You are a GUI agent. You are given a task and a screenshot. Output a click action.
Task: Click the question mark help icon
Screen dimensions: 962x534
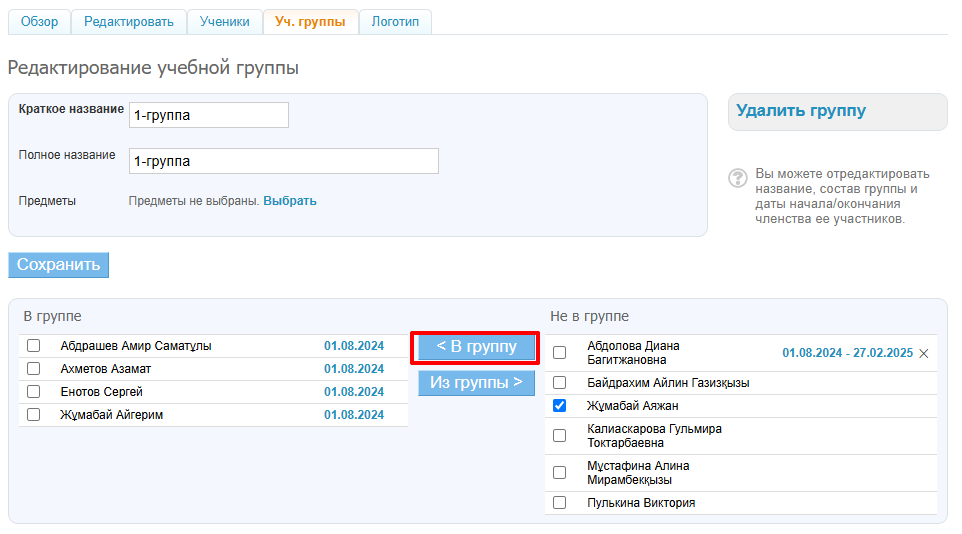[738, 178]
